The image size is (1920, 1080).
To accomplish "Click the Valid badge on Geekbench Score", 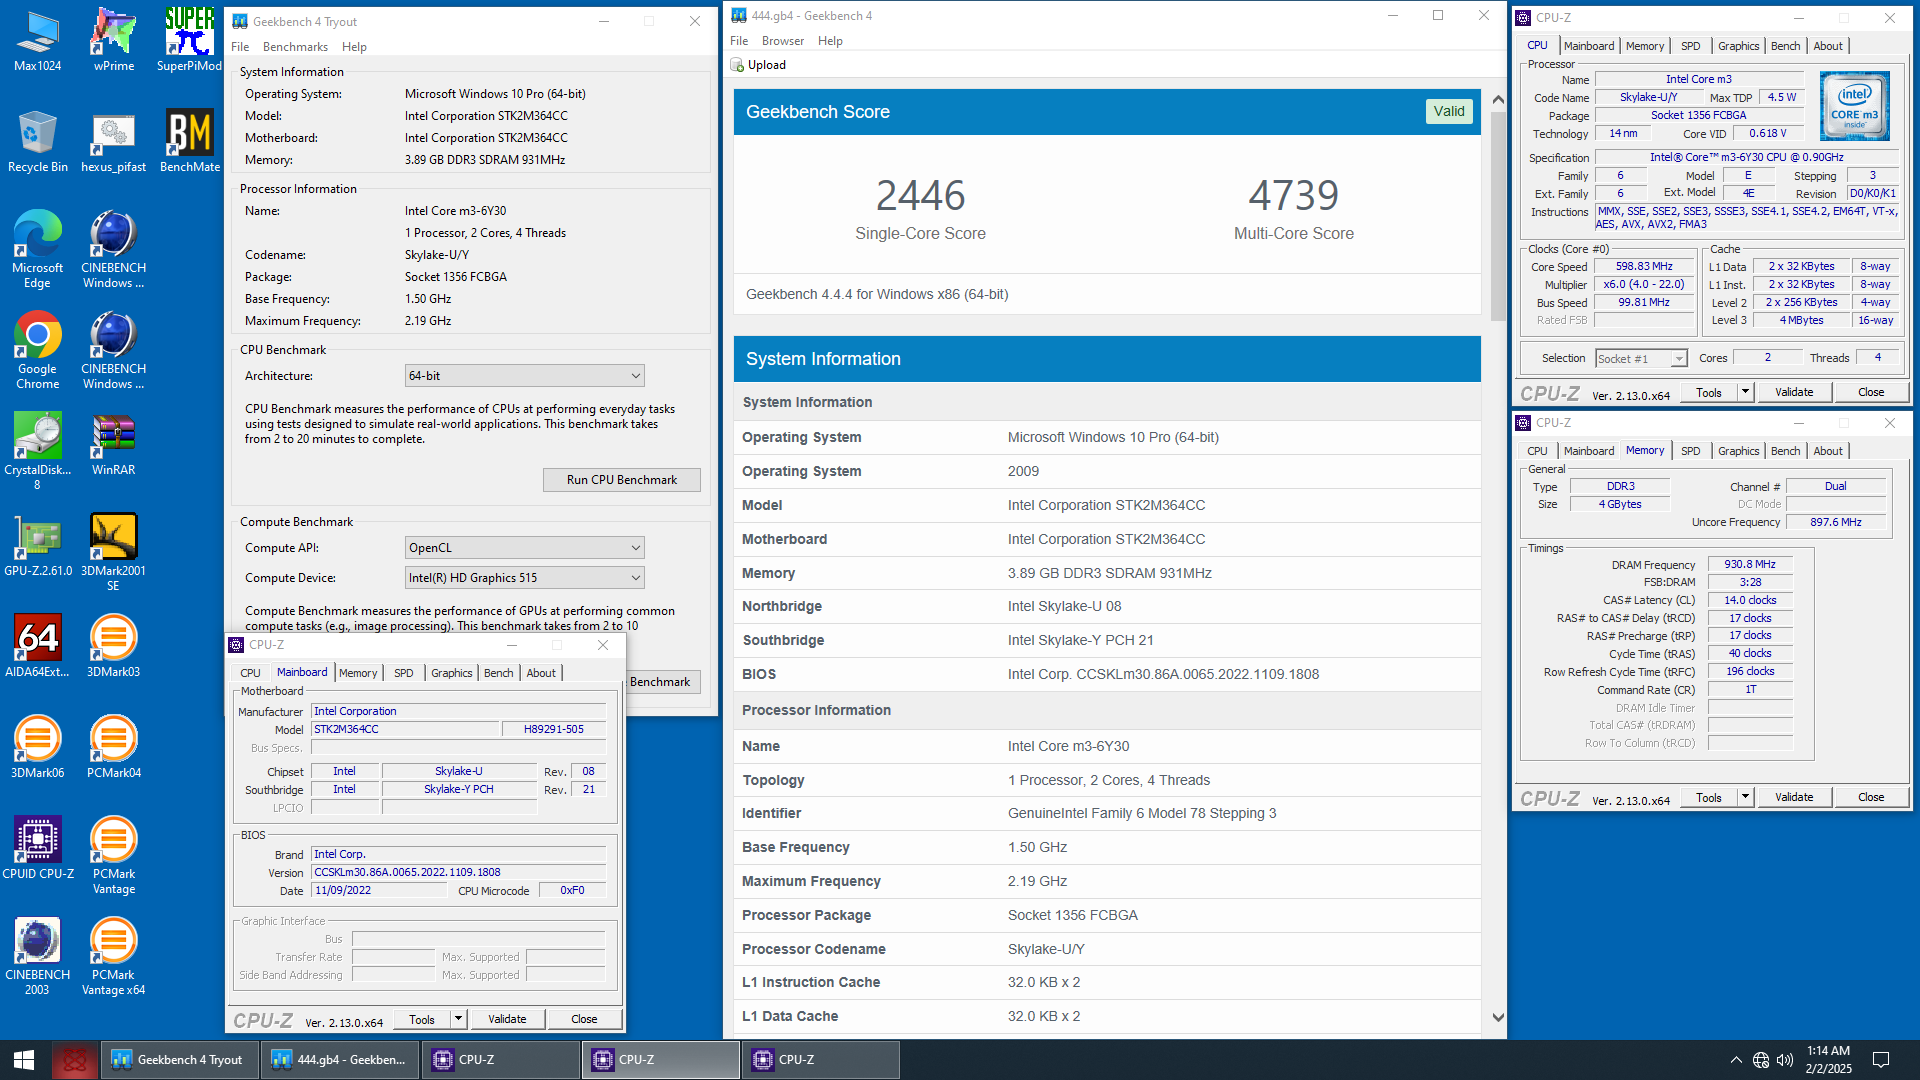I will tap(1448, 111).
